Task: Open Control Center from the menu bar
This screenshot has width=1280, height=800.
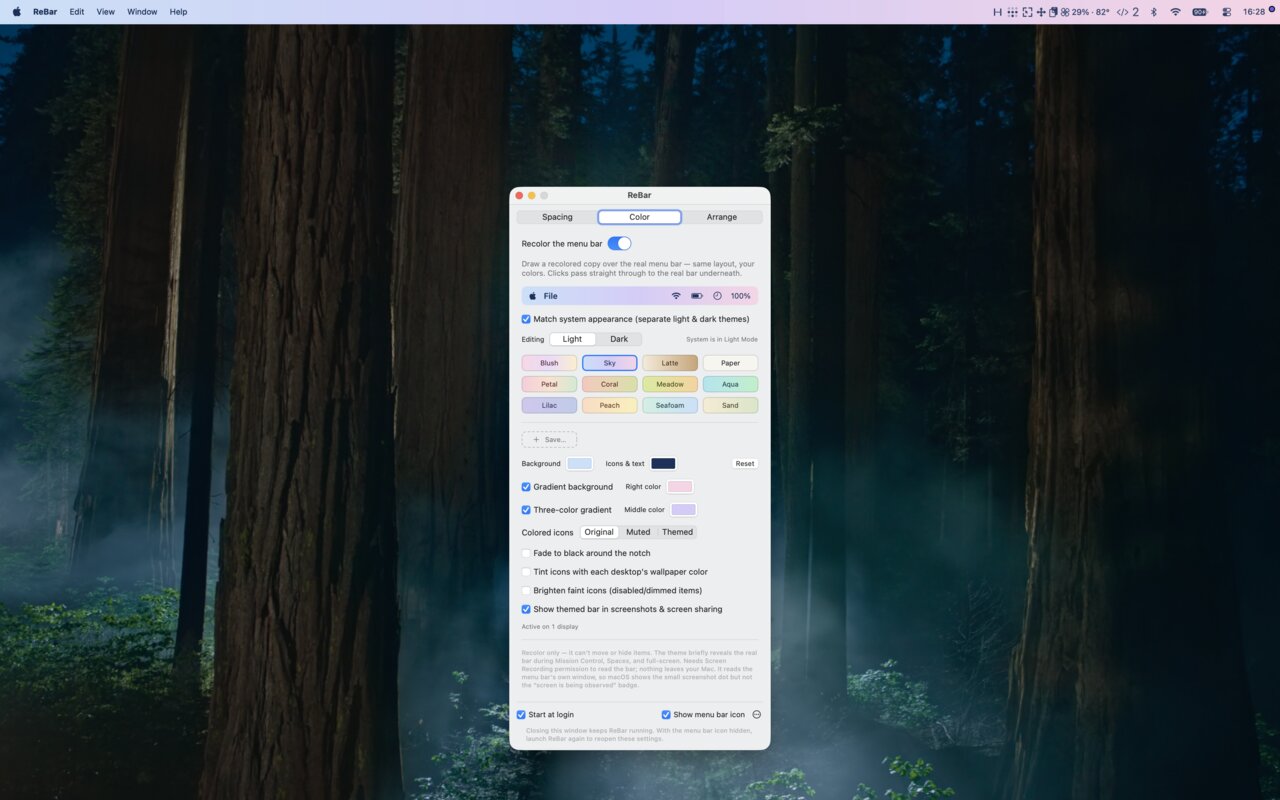Action: tap(1227, 12)
